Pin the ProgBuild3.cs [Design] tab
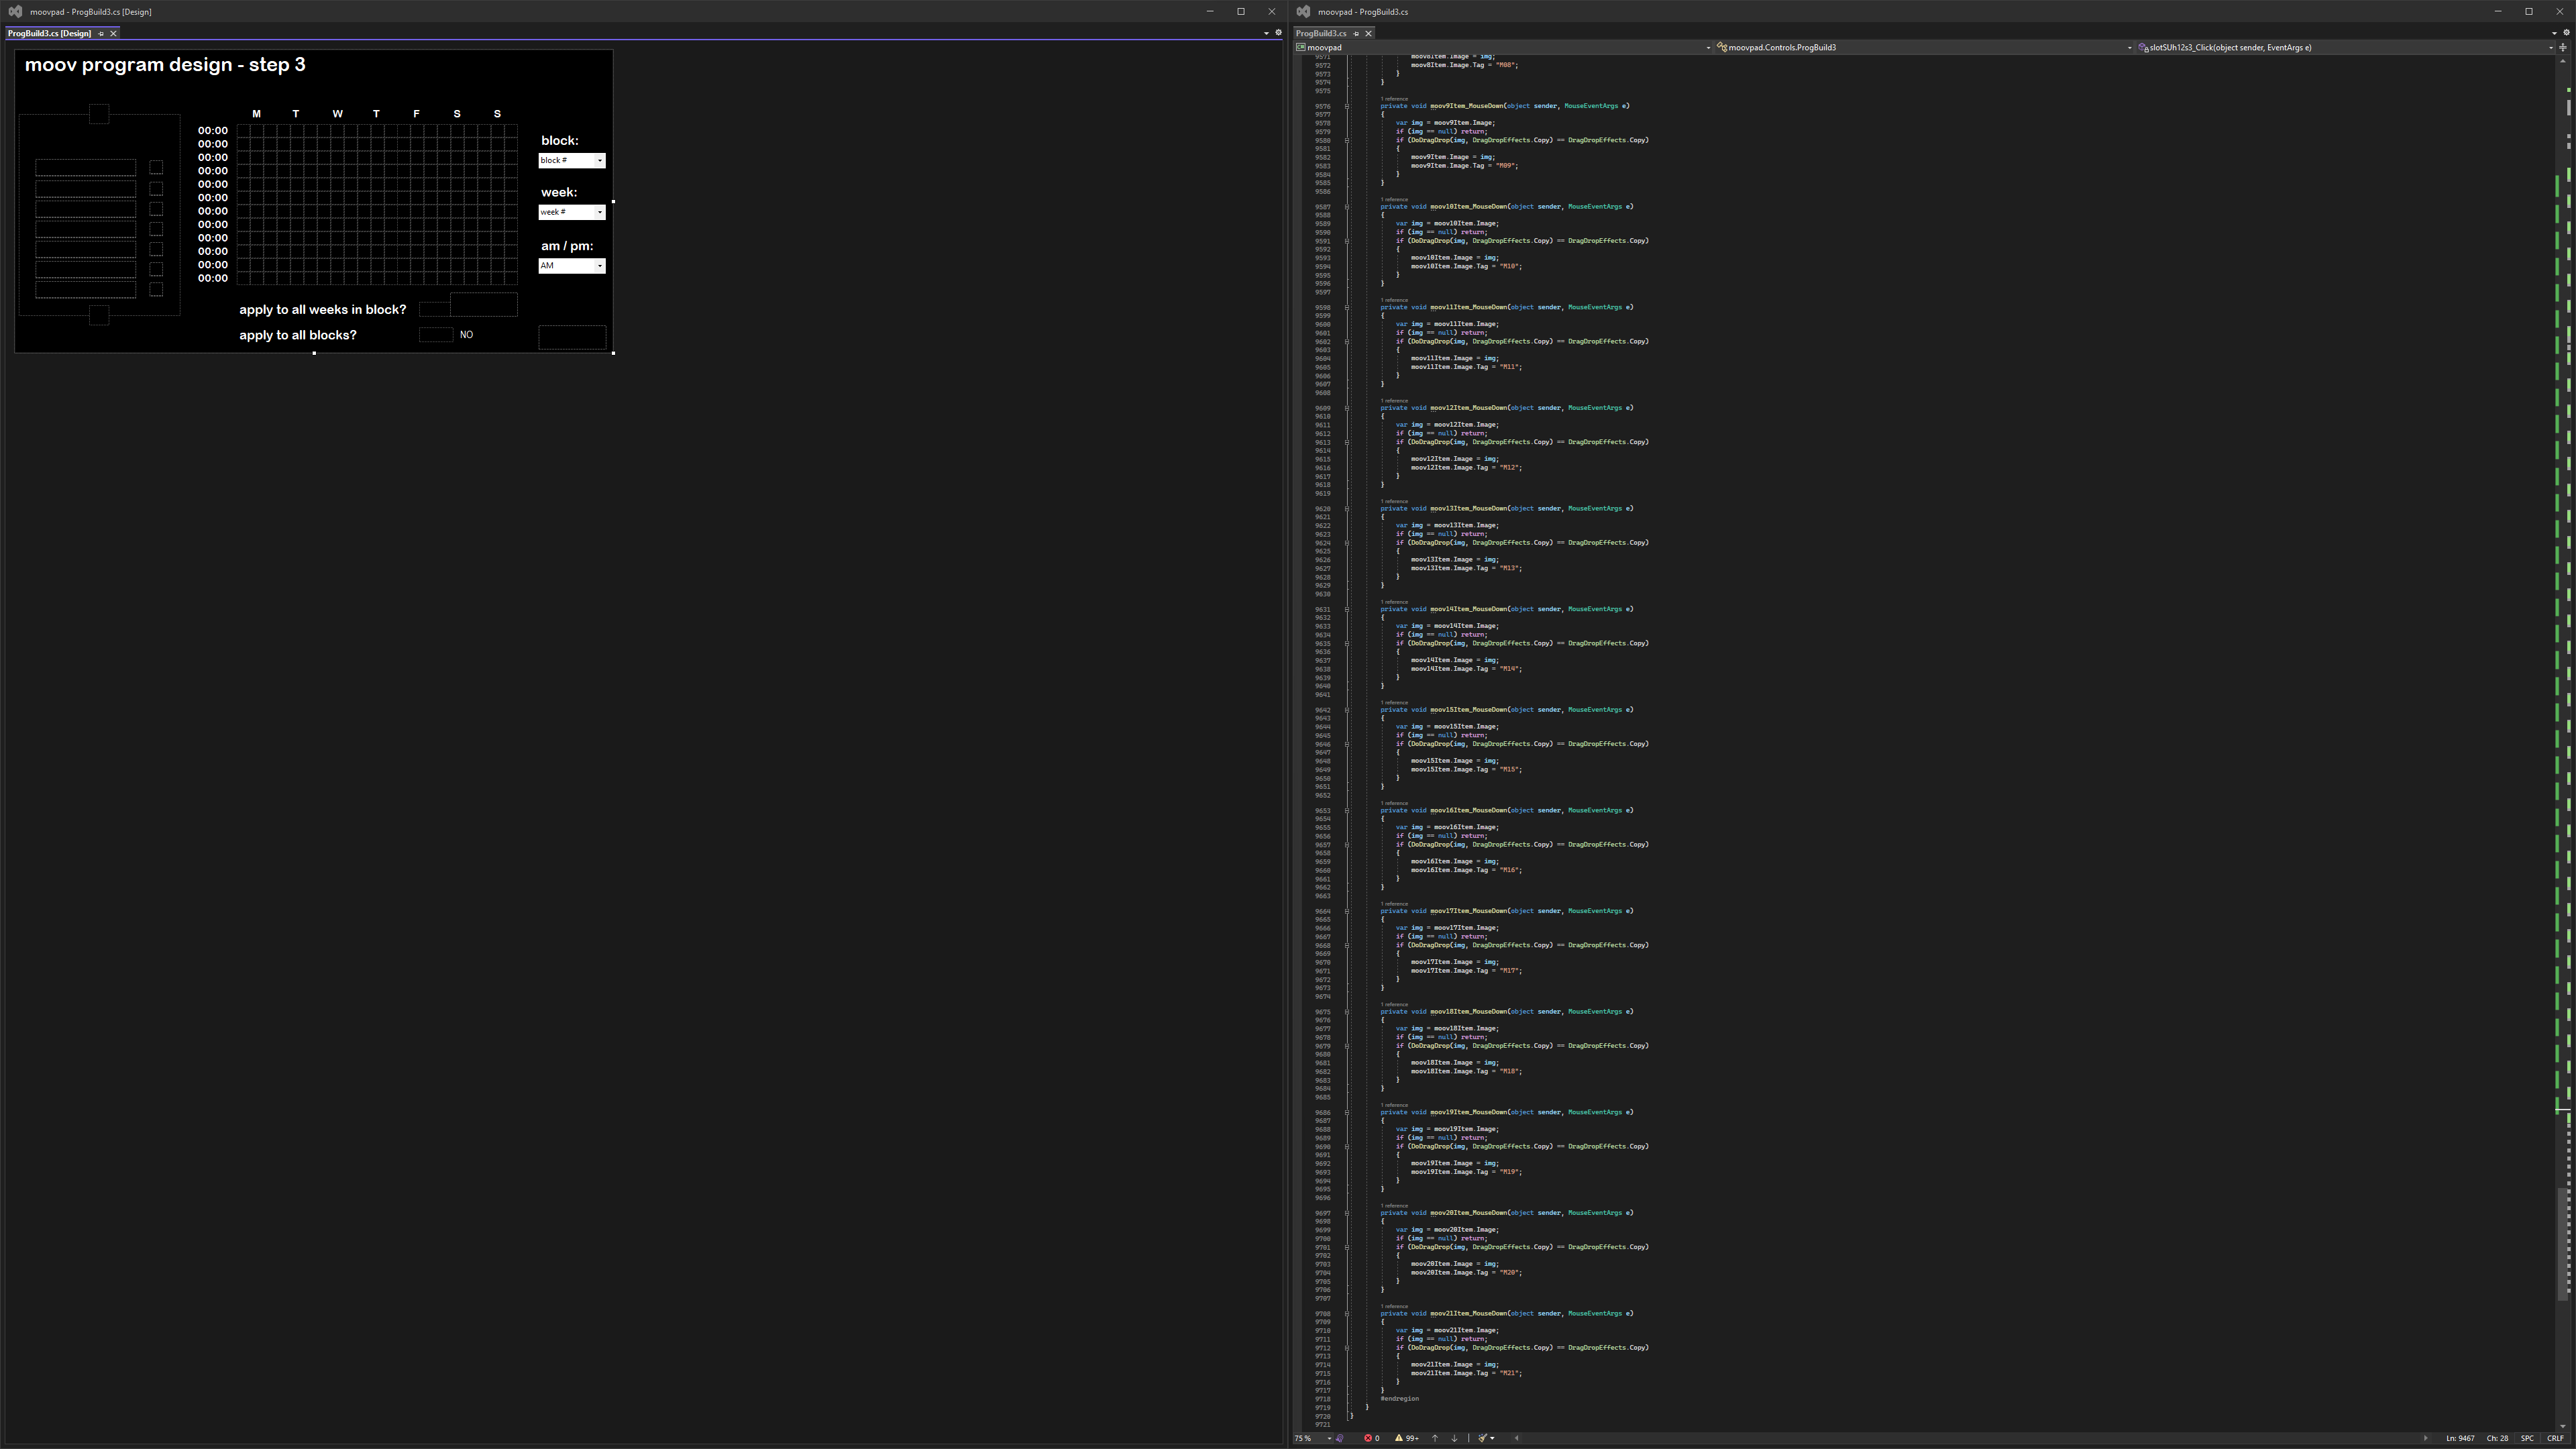This screenshot has width=2576, height=1449. 101,33
